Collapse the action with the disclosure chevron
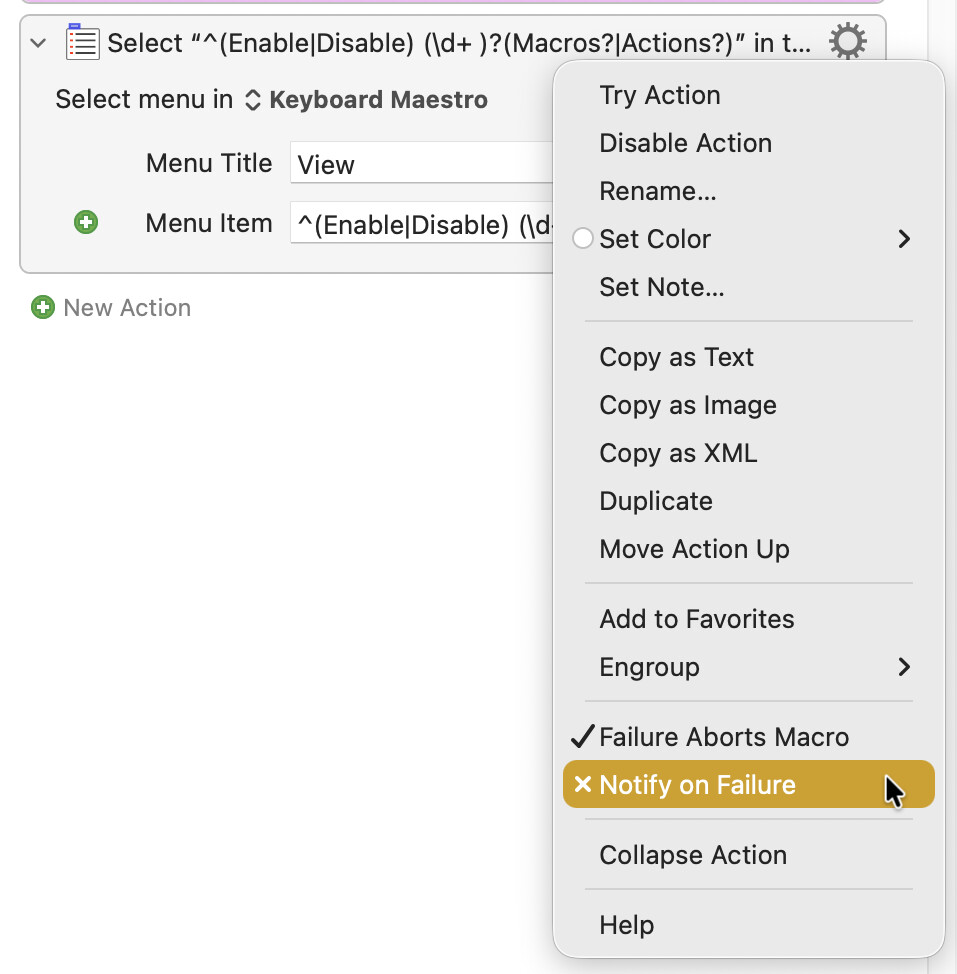Viewport: 957px width, 974px height. (x=39, y=43)
